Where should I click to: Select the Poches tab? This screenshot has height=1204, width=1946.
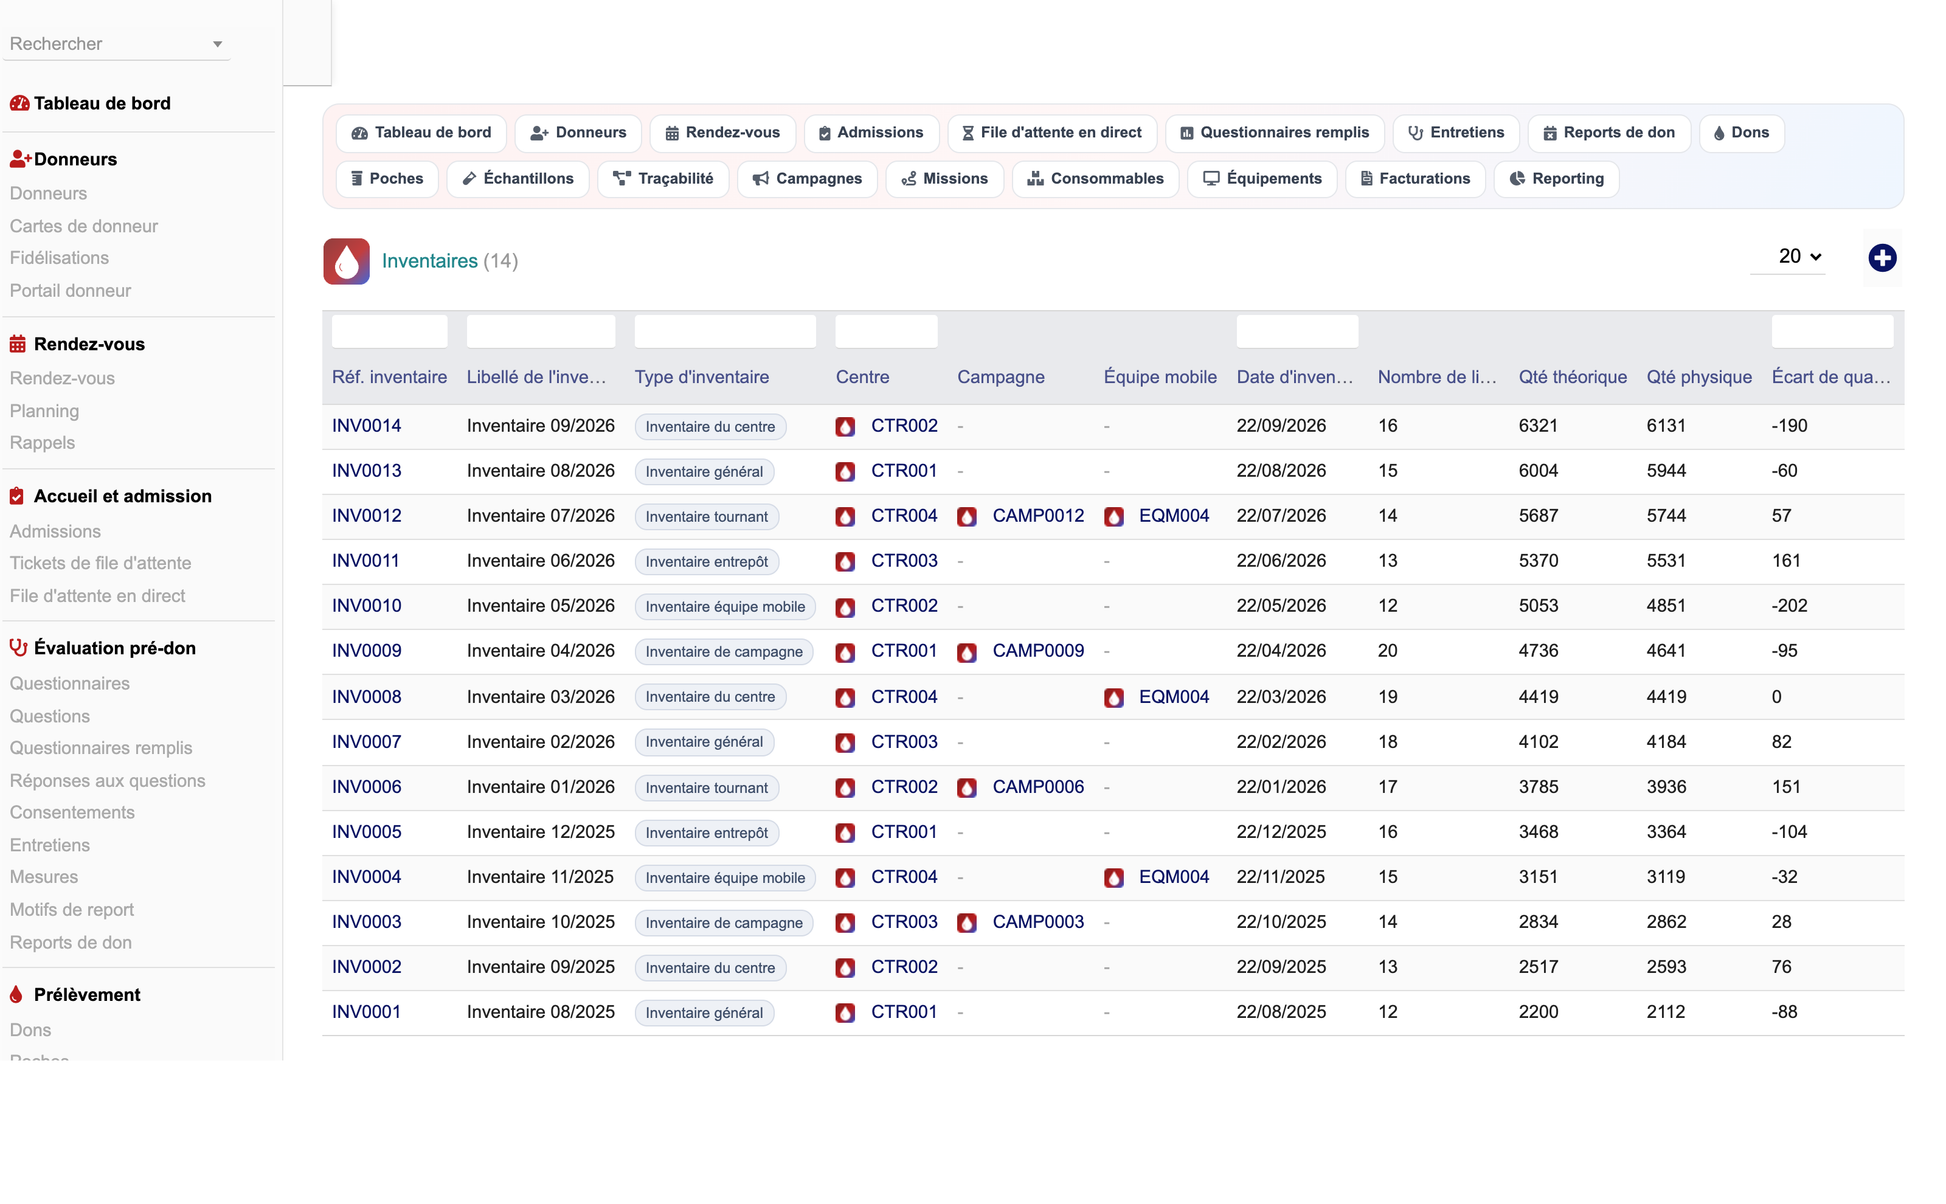click(x=387, y=179)
